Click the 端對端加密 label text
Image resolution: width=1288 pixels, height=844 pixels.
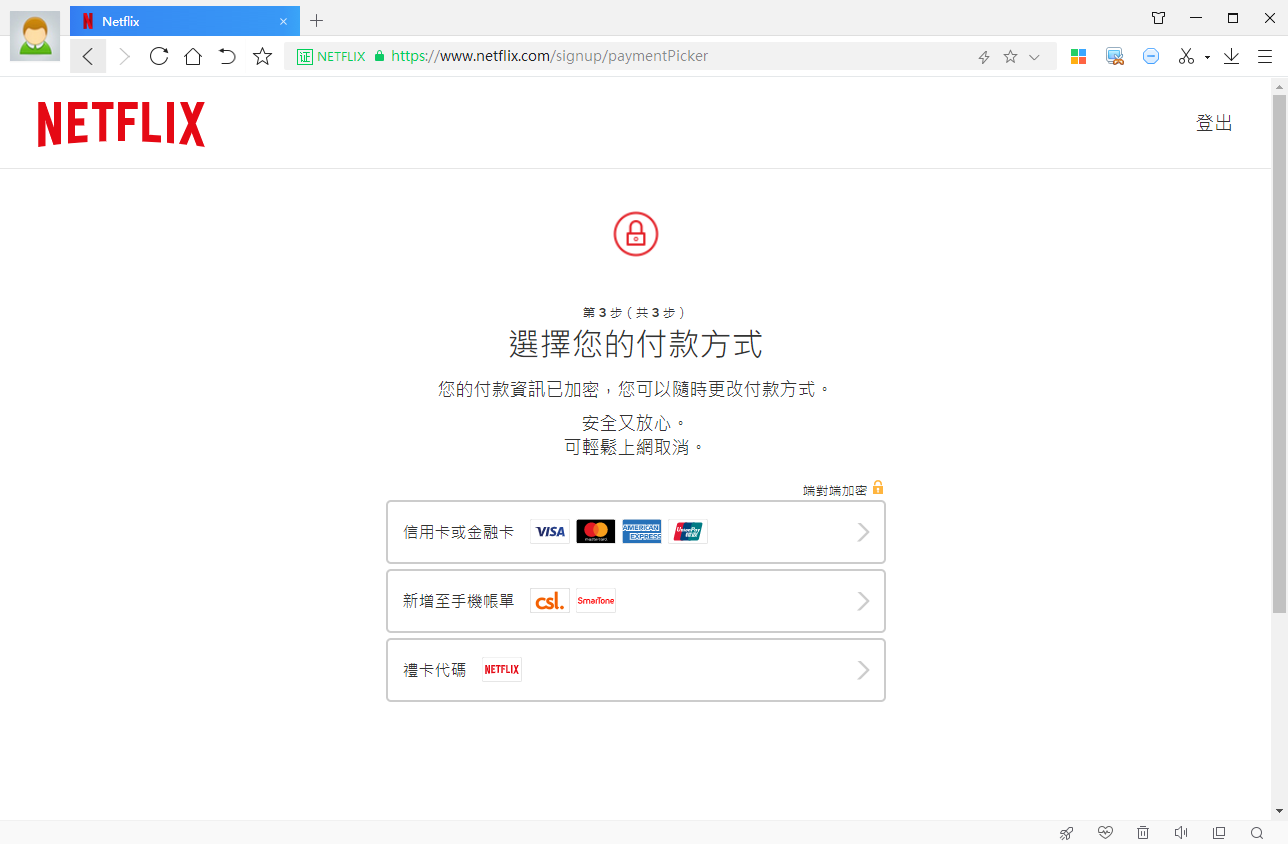[x=836, y=491]
